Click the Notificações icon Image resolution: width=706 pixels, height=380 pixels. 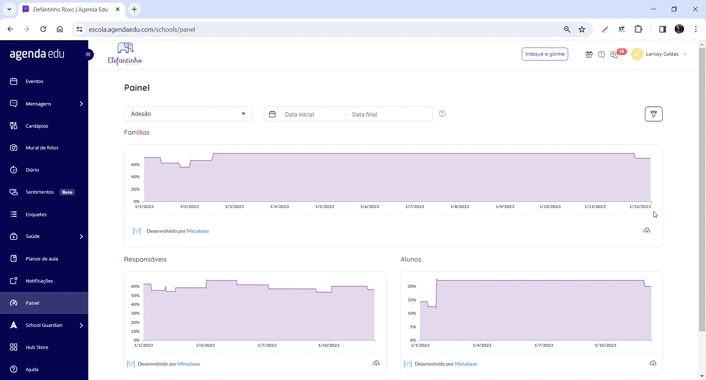14,280
